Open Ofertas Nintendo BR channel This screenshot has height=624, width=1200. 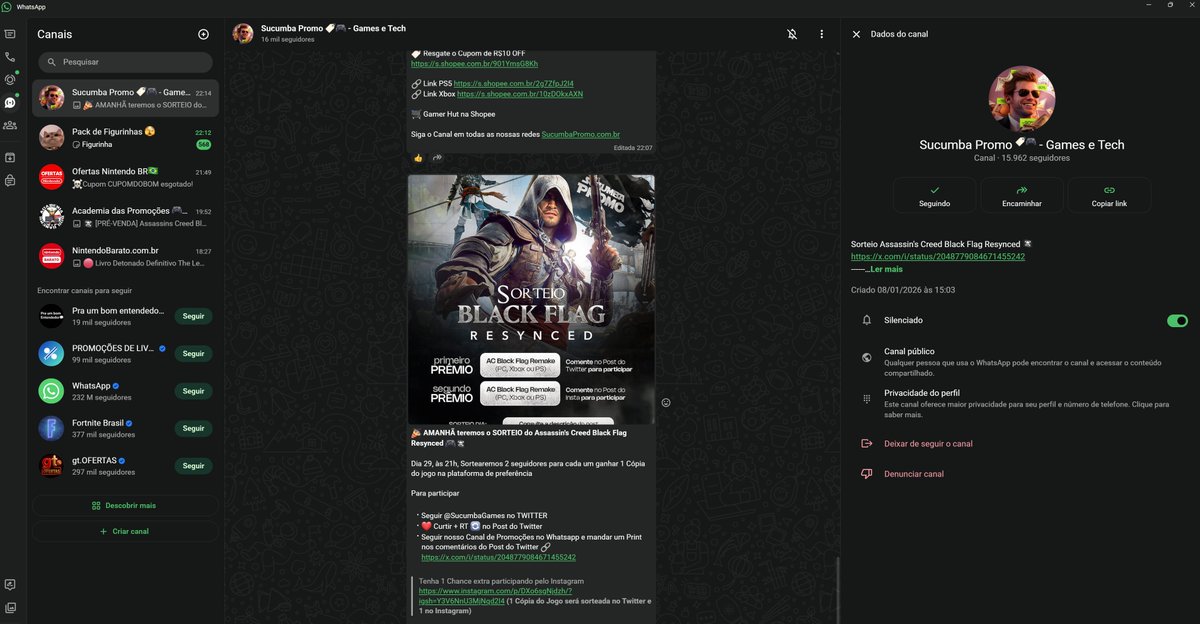pos(125,177)
